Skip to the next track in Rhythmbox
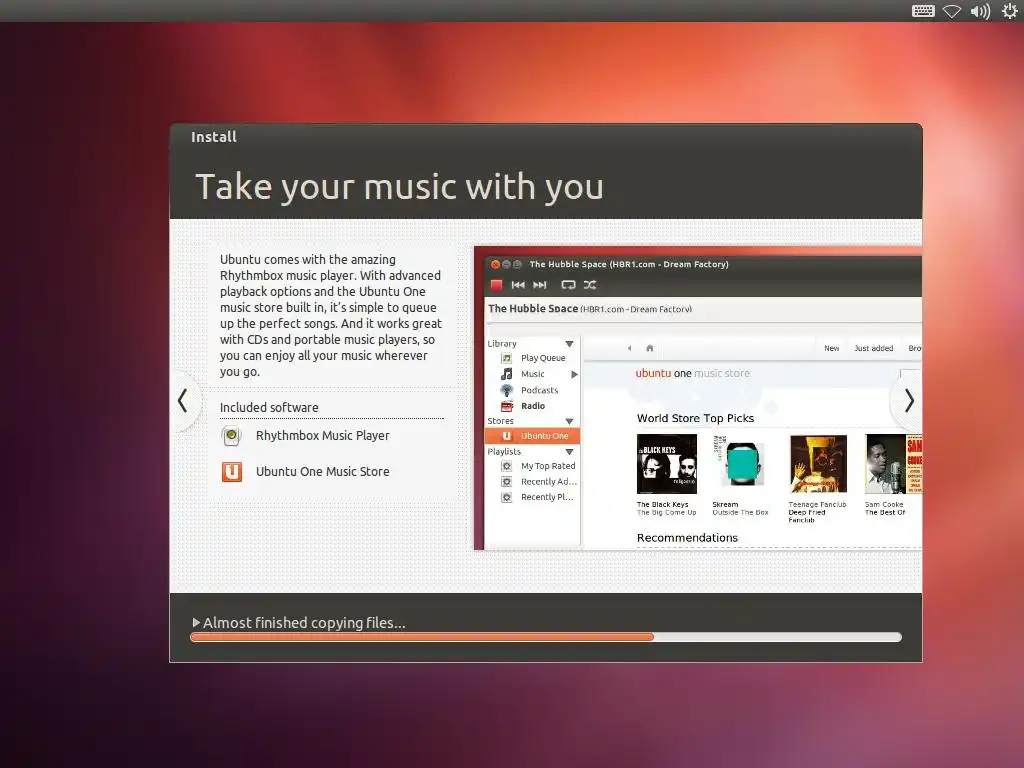This screenshot has width=1024, height=768. (x=540, y=285)
